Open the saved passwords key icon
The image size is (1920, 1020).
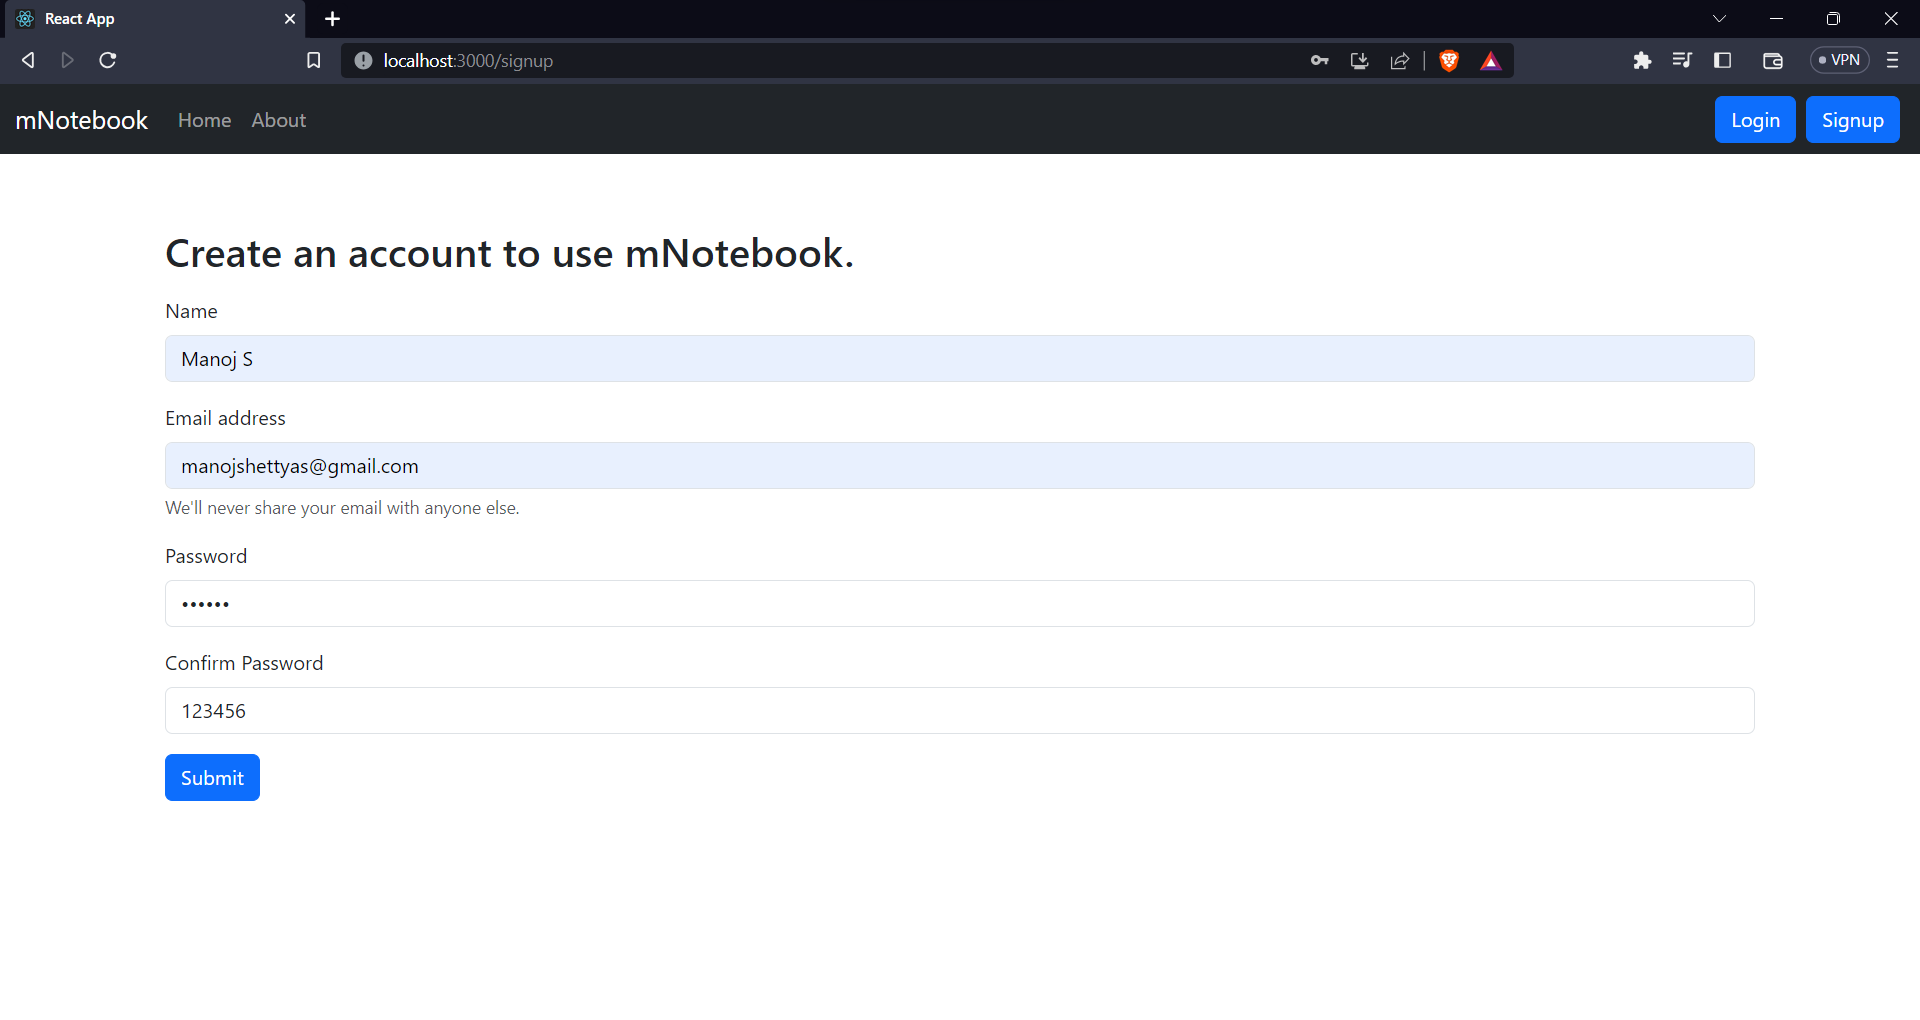click(1319, 60)
